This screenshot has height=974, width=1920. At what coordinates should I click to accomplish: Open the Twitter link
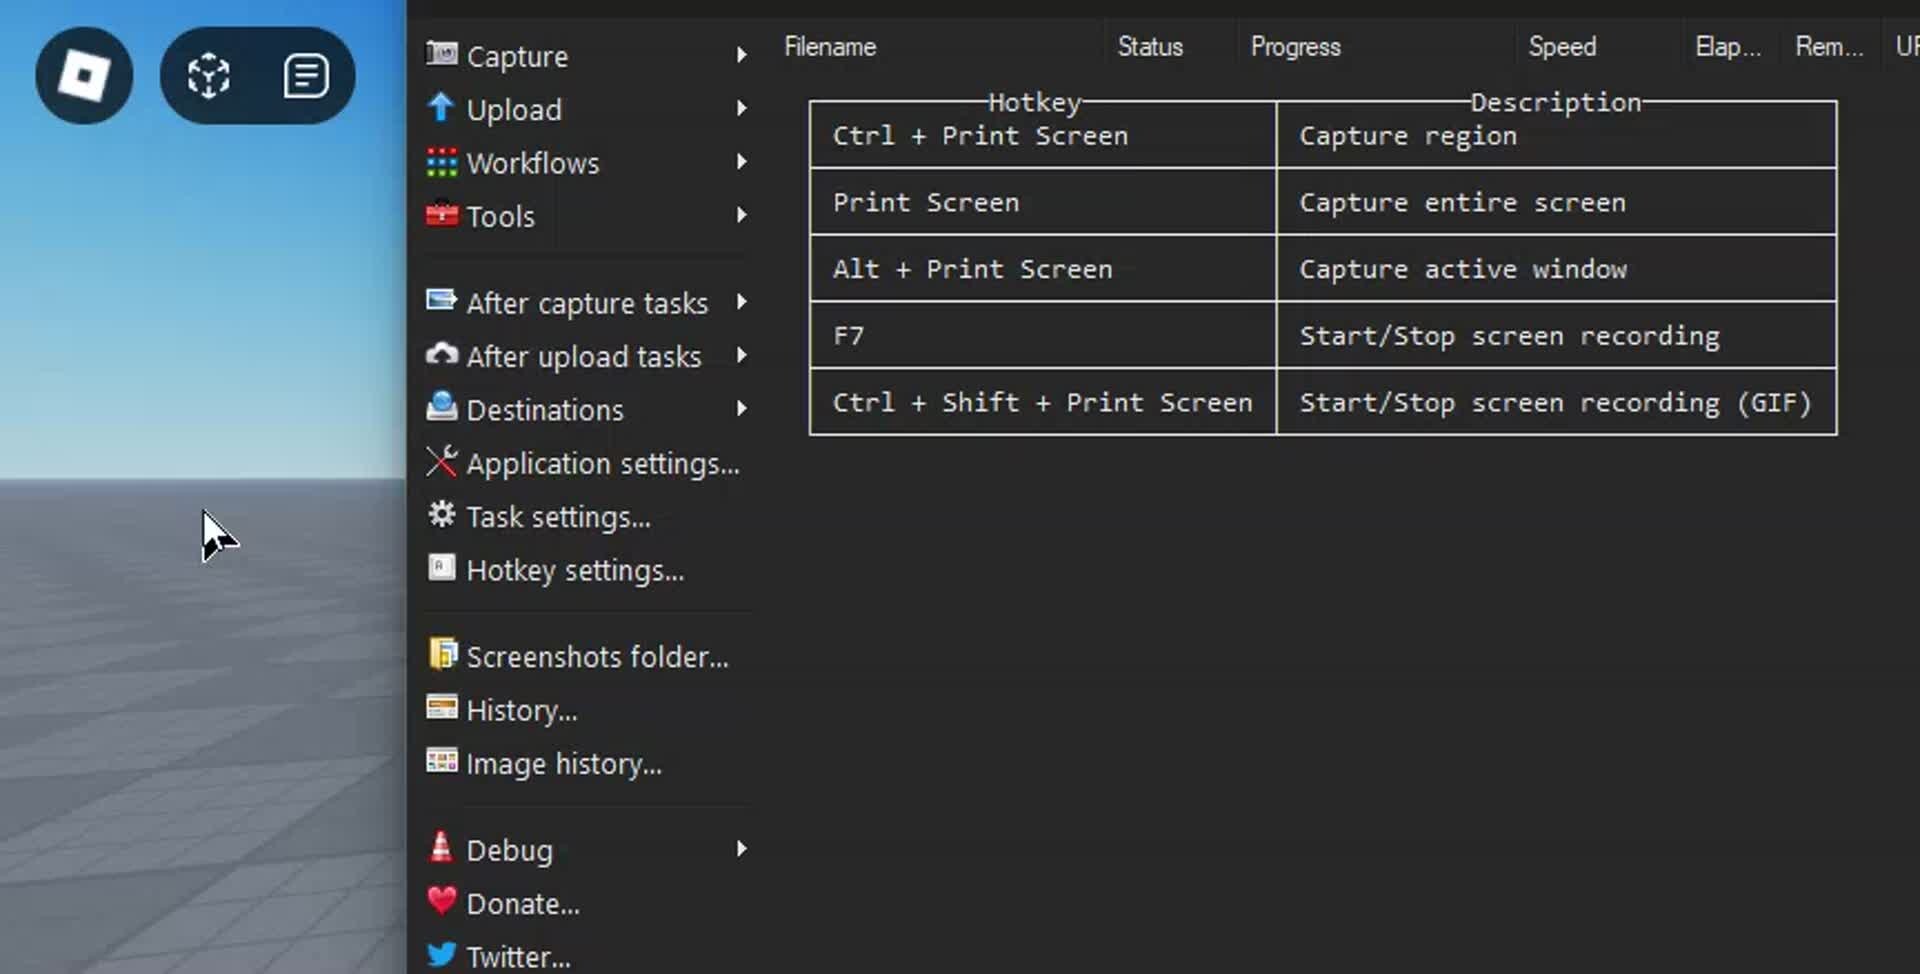[514, 955]
